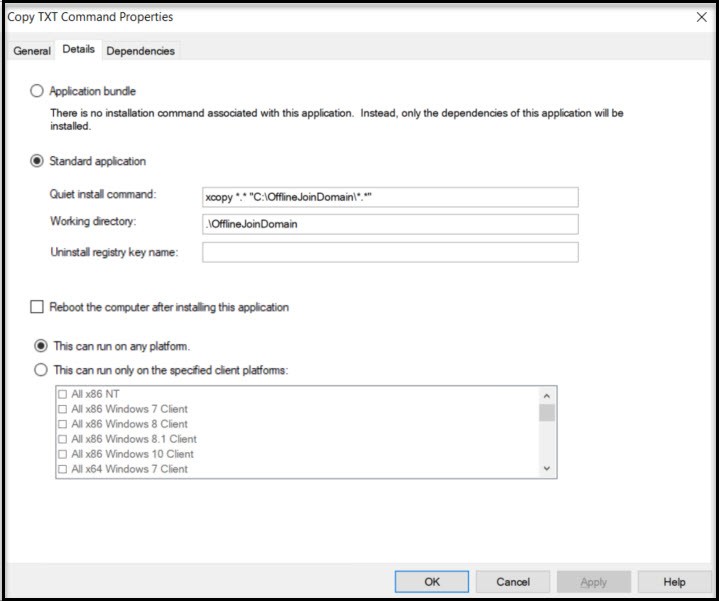
Task: Select run only on specified client platforms
Action: (x=41, y=369)
